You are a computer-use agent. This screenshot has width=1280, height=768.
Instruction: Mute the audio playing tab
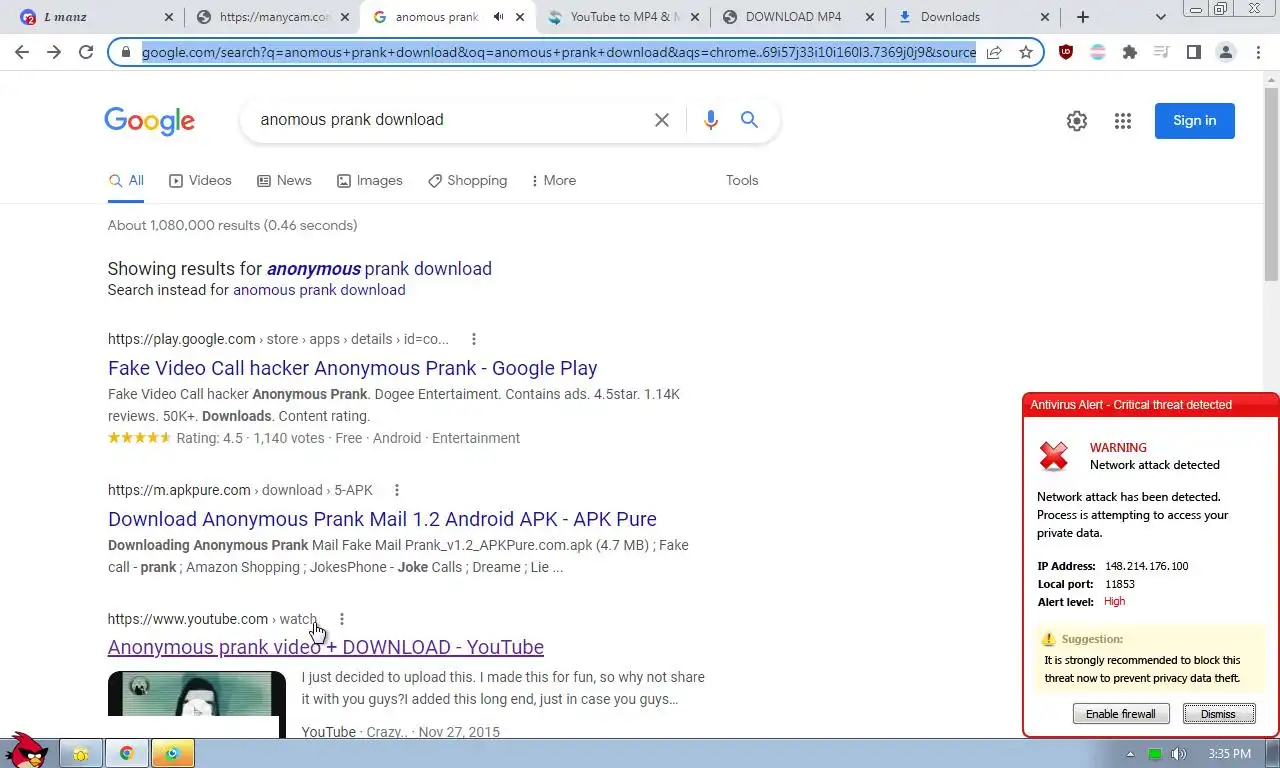click(x=498, y=17)
